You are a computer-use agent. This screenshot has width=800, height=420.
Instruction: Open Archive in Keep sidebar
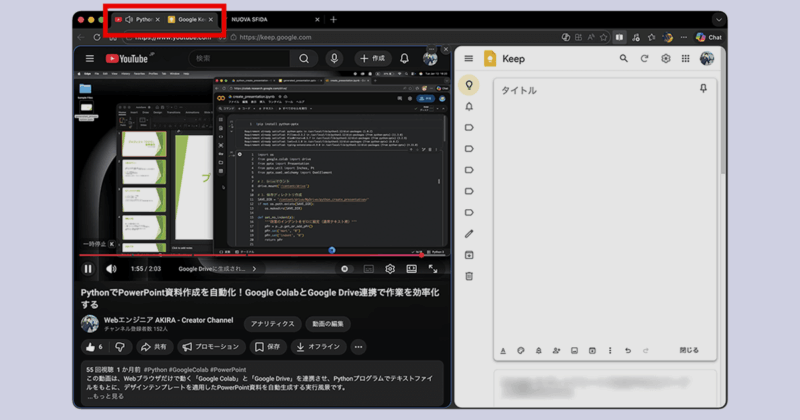click(x=469, y=255)
